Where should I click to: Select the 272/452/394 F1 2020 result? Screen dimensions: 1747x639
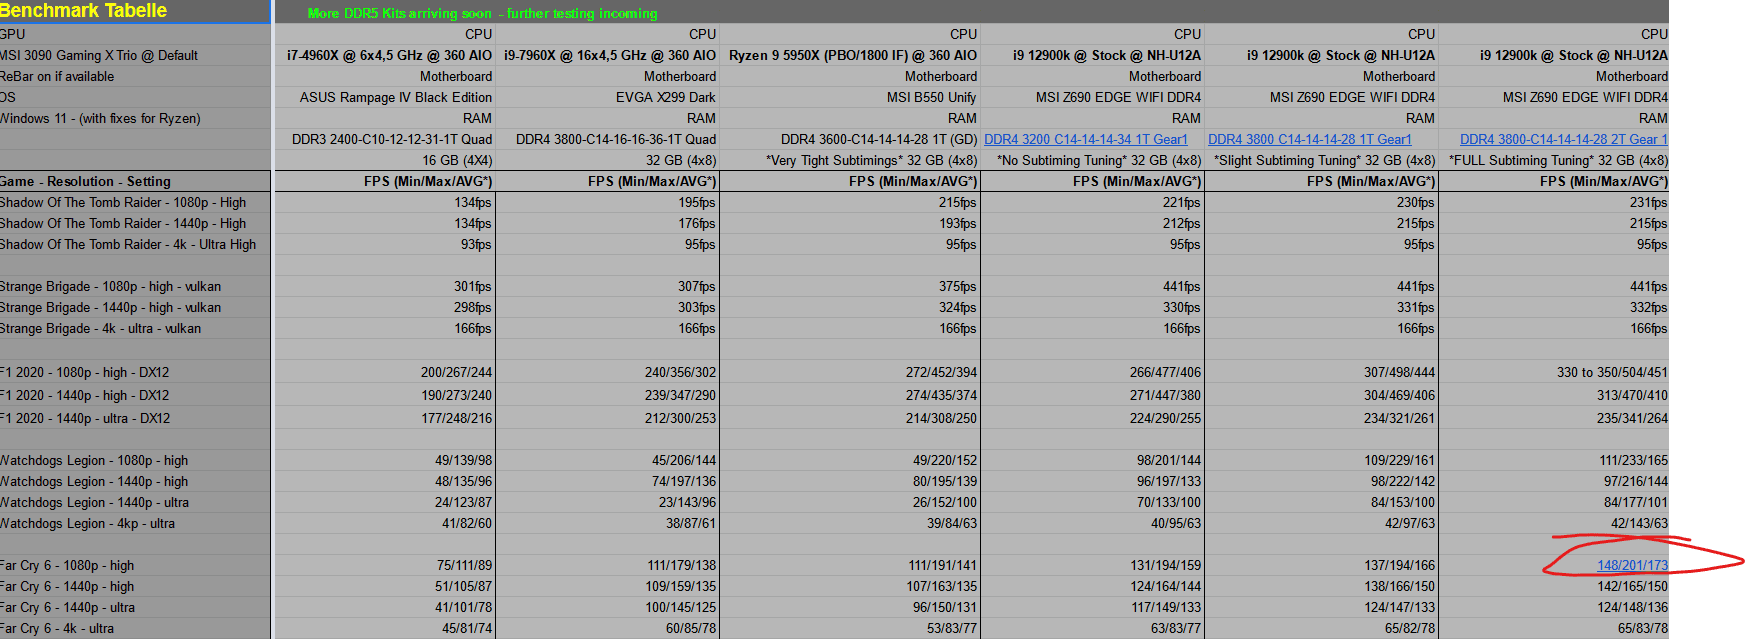[x=941, y=373]
